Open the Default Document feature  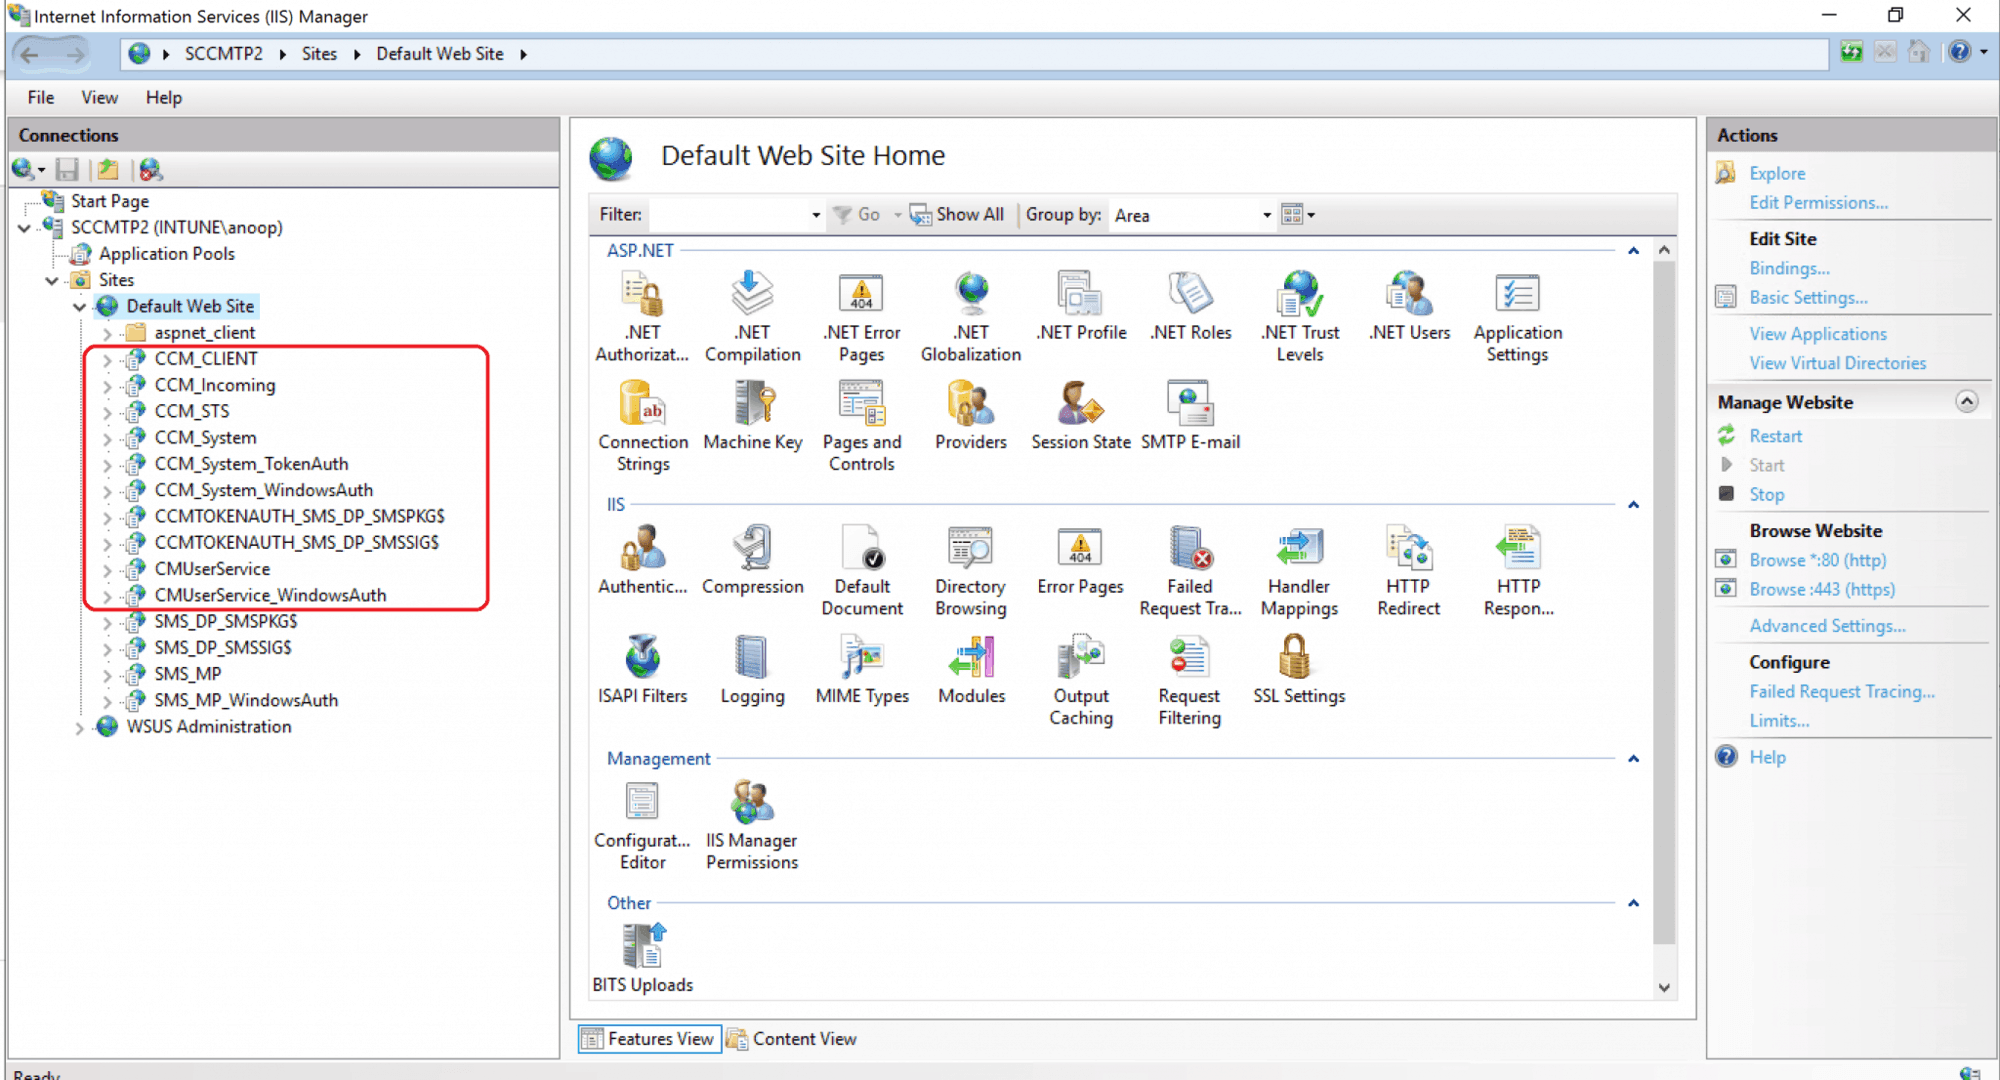pyautogui.click(x=861, y=570)
